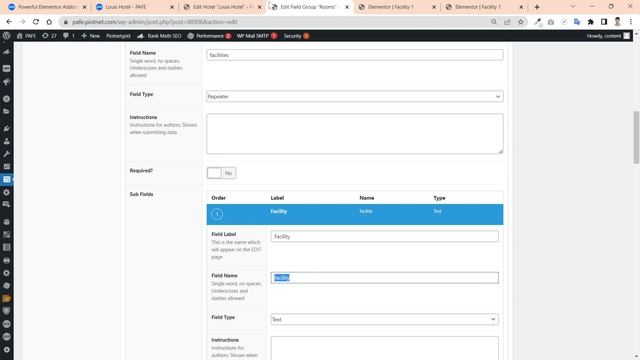Click the browser forward arrow
The image size is (640, 360).
(x=22, y=22)
